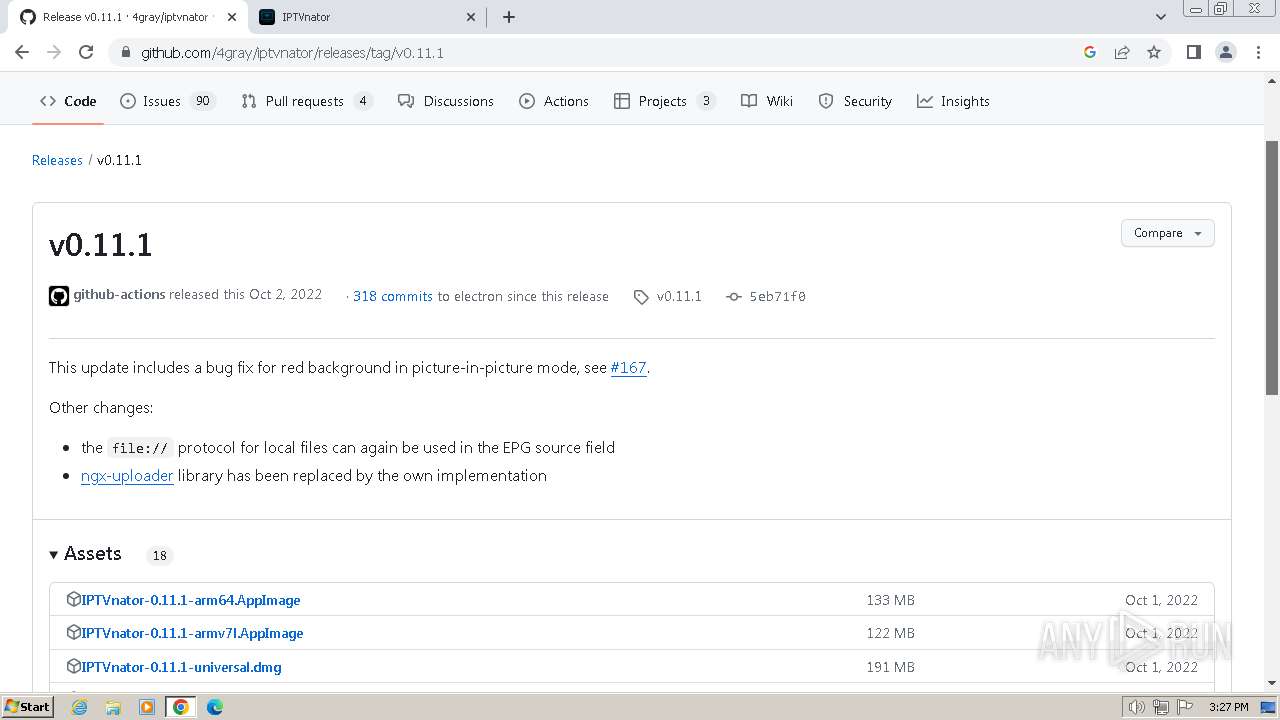Toggle the browser side panel

click(x=1193, y=52)
